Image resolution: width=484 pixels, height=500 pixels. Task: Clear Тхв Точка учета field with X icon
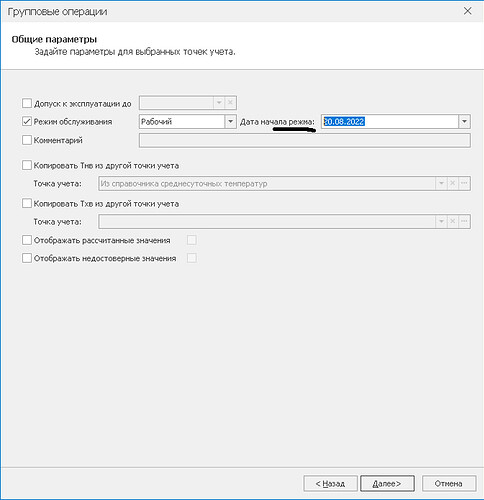tap(452, 221)
